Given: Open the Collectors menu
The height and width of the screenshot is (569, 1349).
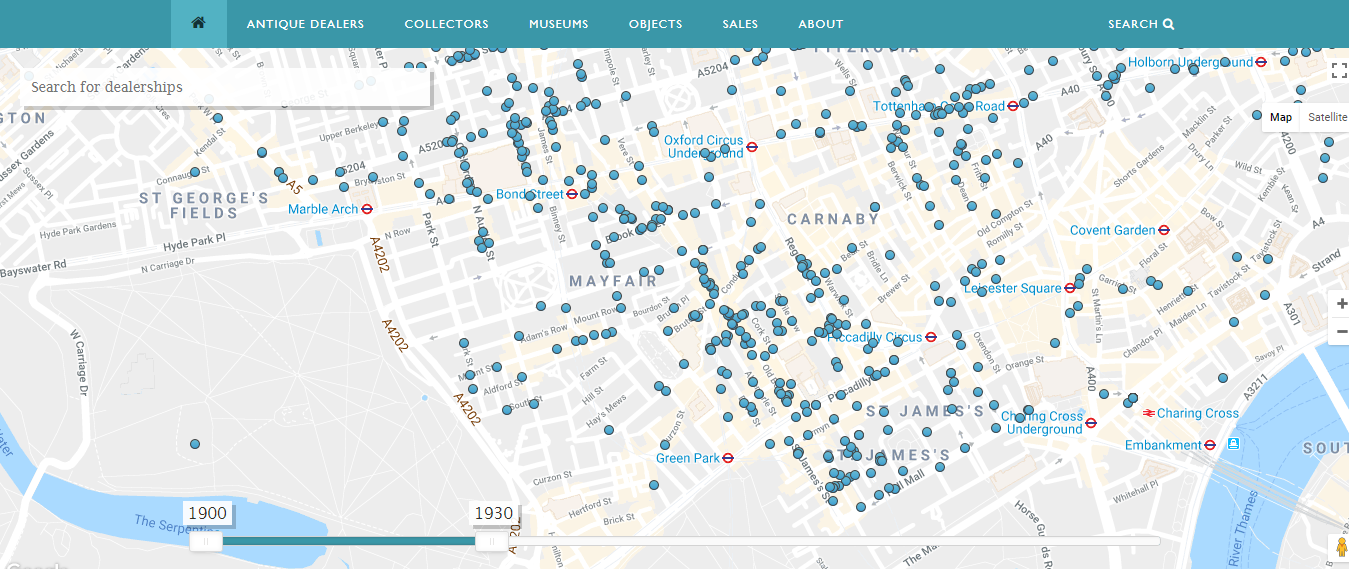Looking at the screenshot, I should (446, 24).
